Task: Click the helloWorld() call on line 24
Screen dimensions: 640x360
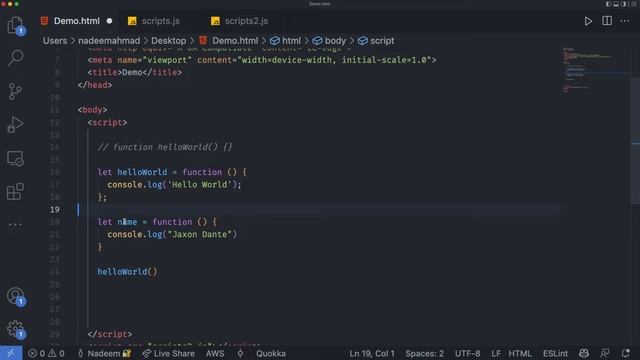Action: click(127, 272)
